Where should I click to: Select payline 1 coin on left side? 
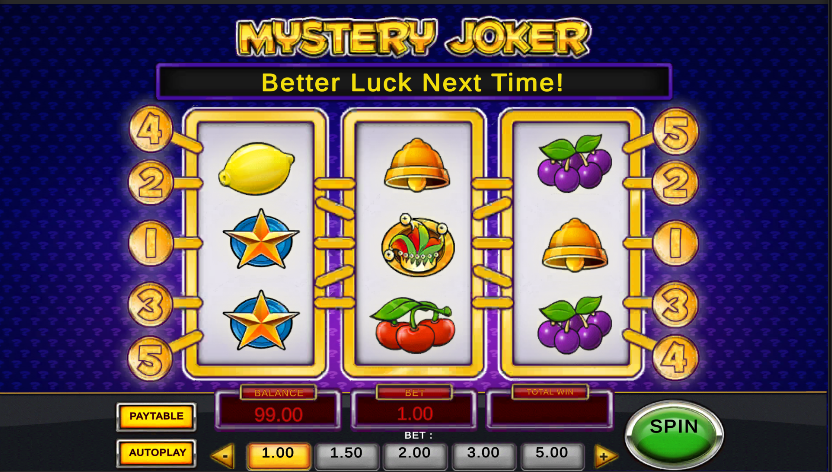point(151,243)
